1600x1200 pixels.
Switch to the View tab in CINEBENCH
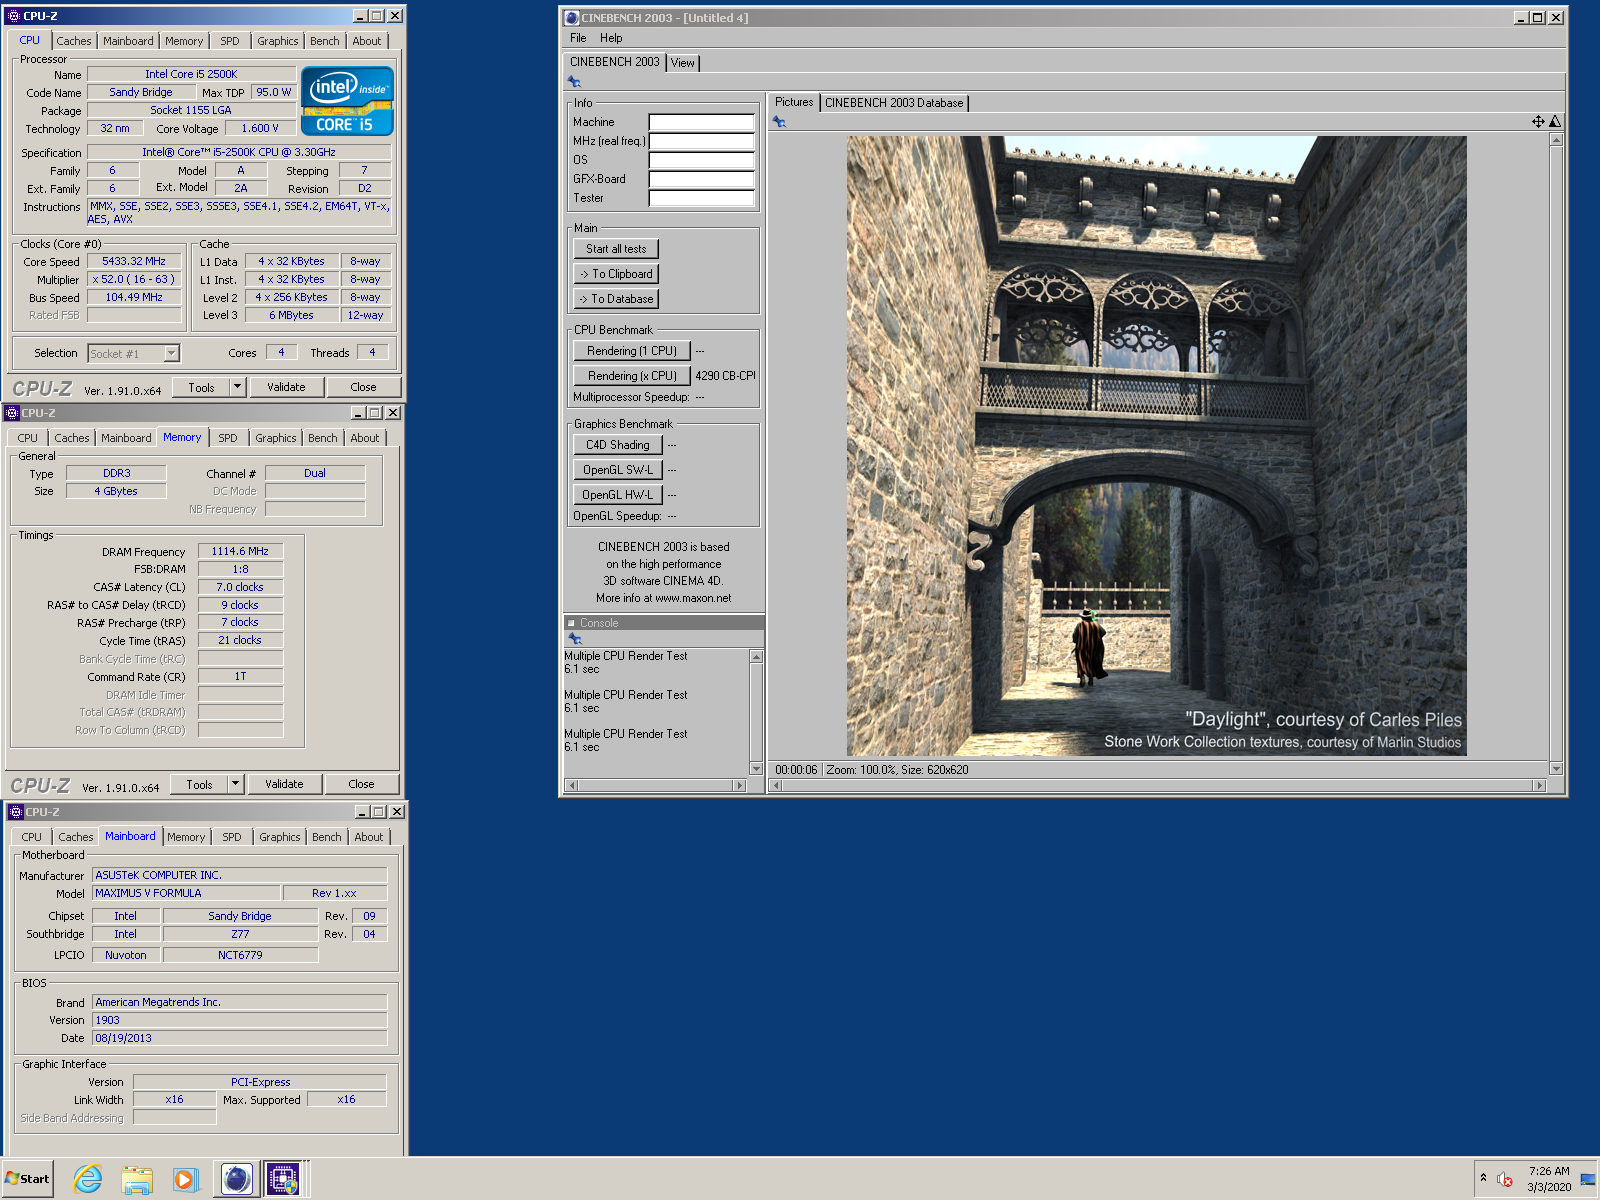tap(682, 63)
